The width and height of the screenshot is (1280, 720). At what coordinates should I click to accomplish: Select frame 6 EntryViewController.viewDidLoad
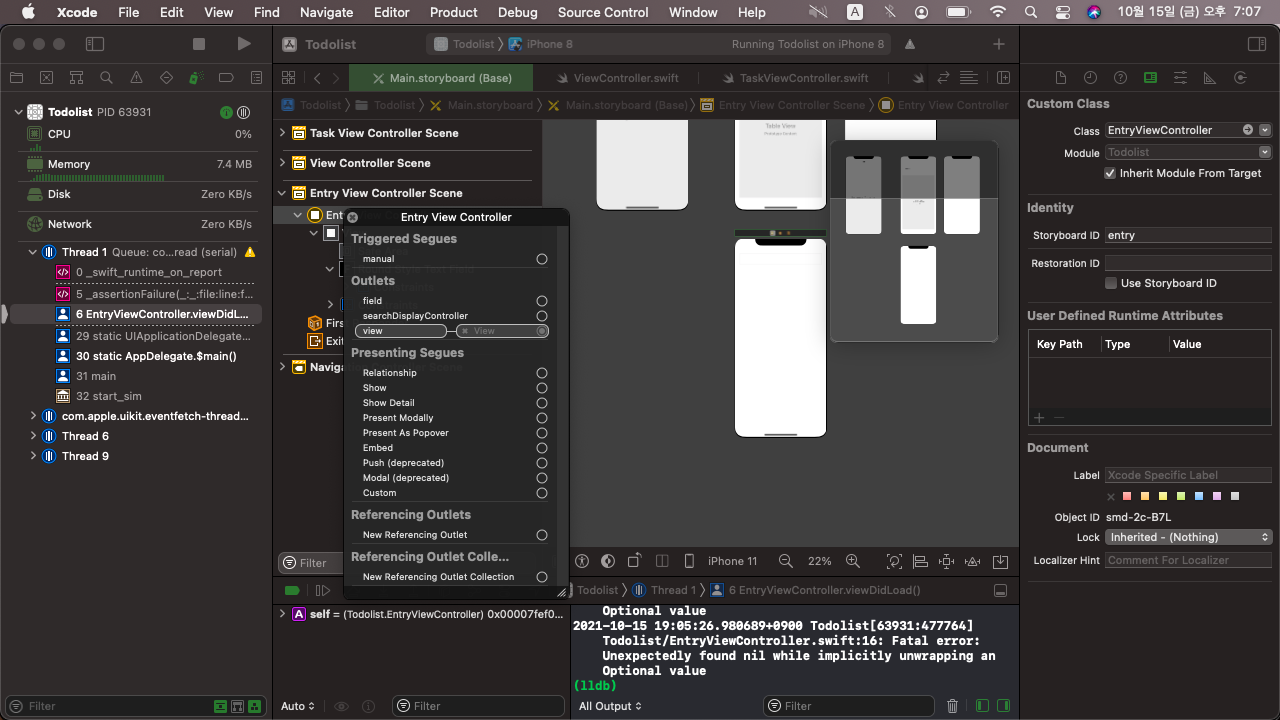(160, 314)
